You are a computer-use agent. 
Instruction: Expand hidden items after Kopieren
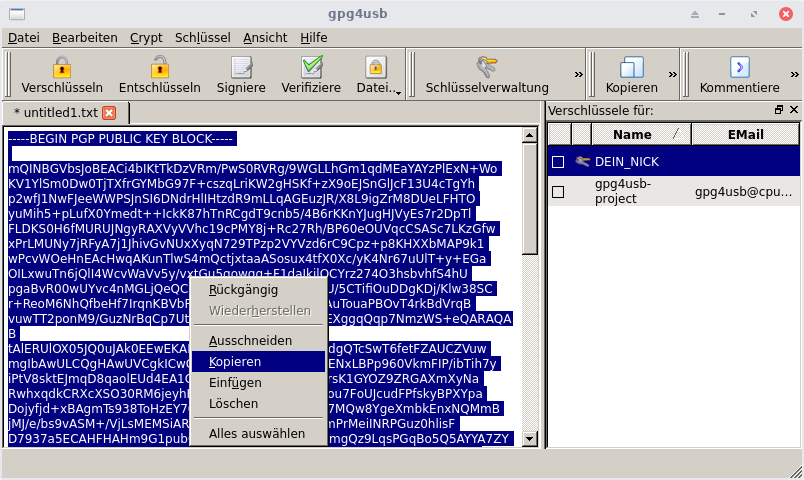pyautogui.click(x=673, y=75)
